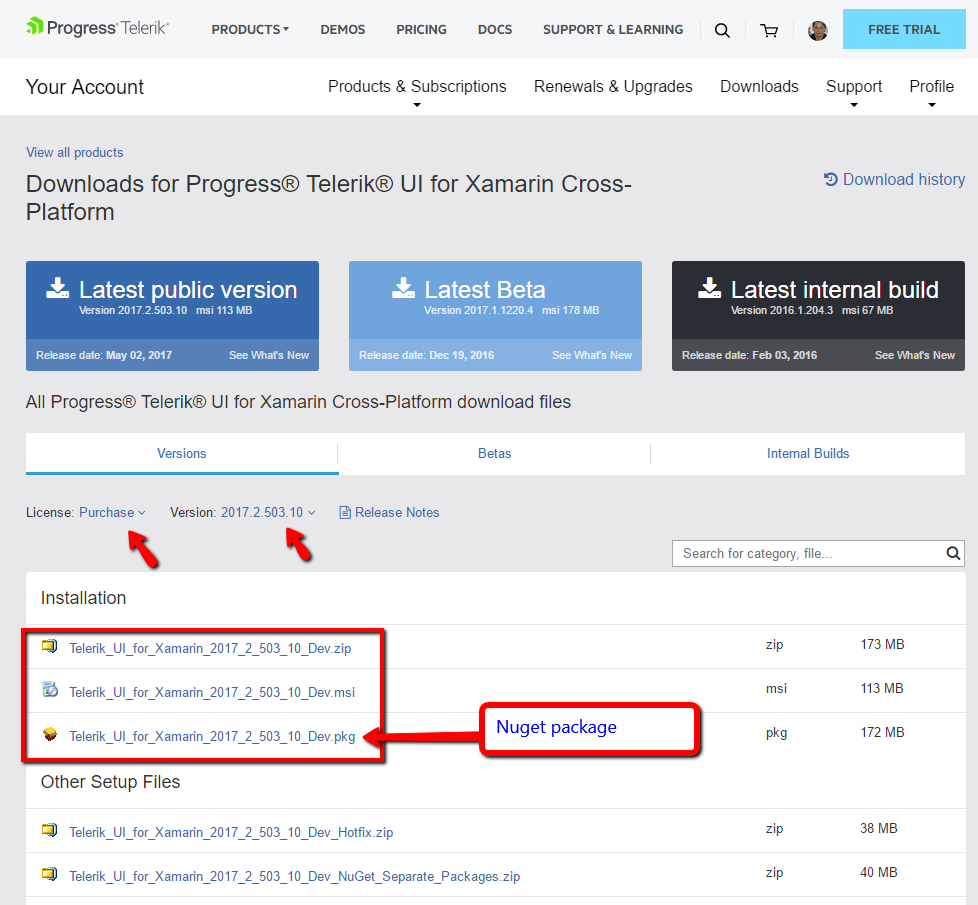Click the 172 MB size value

pos(883,732)
